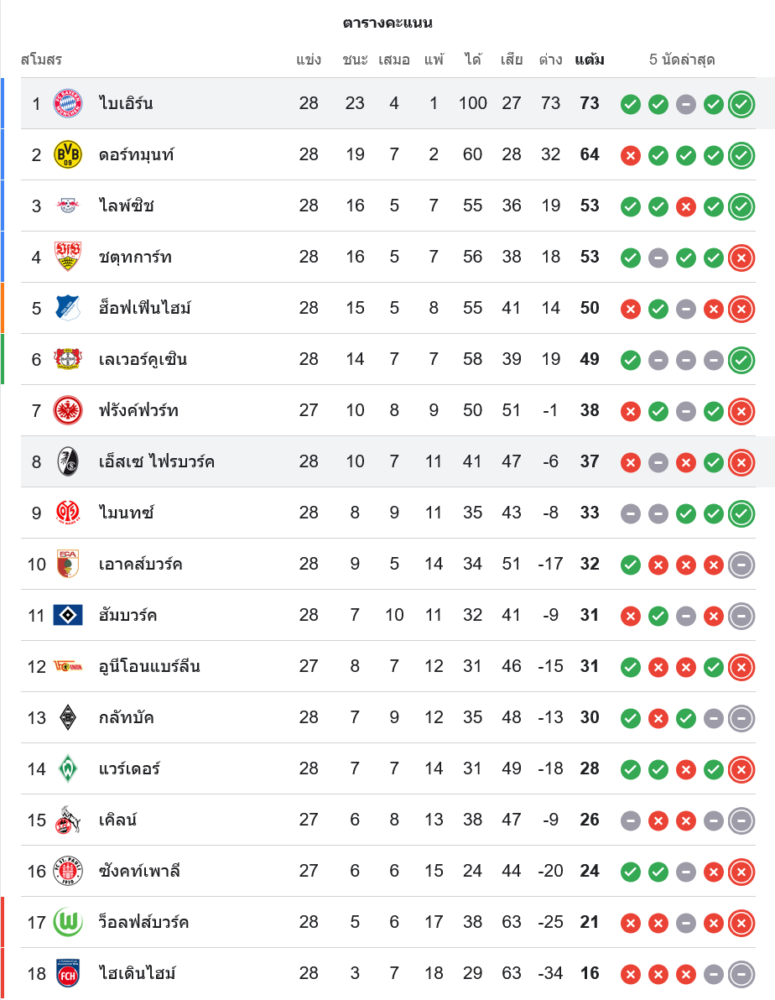
Task: Click Bayern's latest match win icon
Action: point(741,103)
